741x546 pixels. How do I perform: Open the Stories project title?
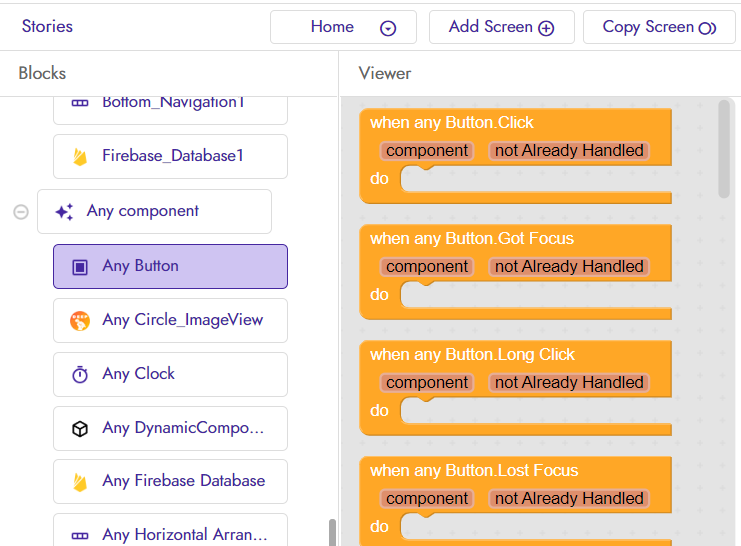pyautogui.click(x=47, y=26)
